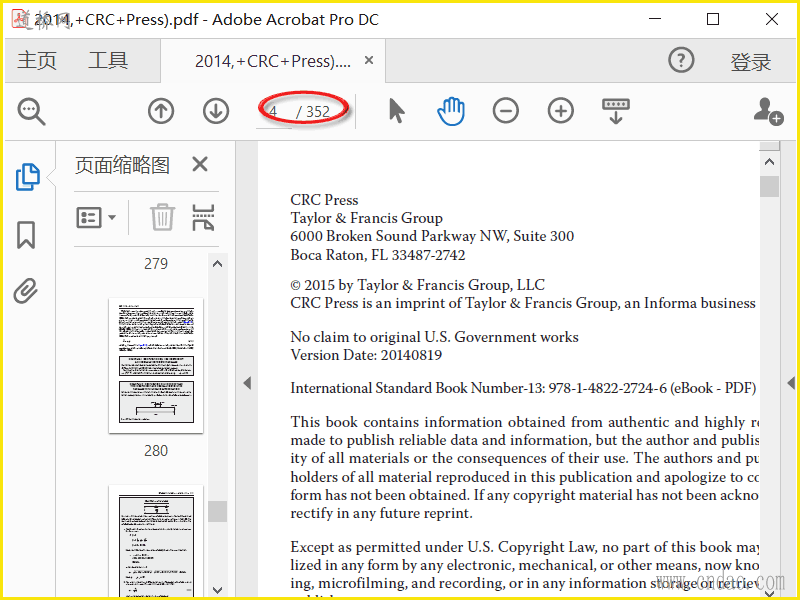800x600 pixels.
Task: Close the 2014,+CRC+Press) document tab
Action: tap(369, 60)
